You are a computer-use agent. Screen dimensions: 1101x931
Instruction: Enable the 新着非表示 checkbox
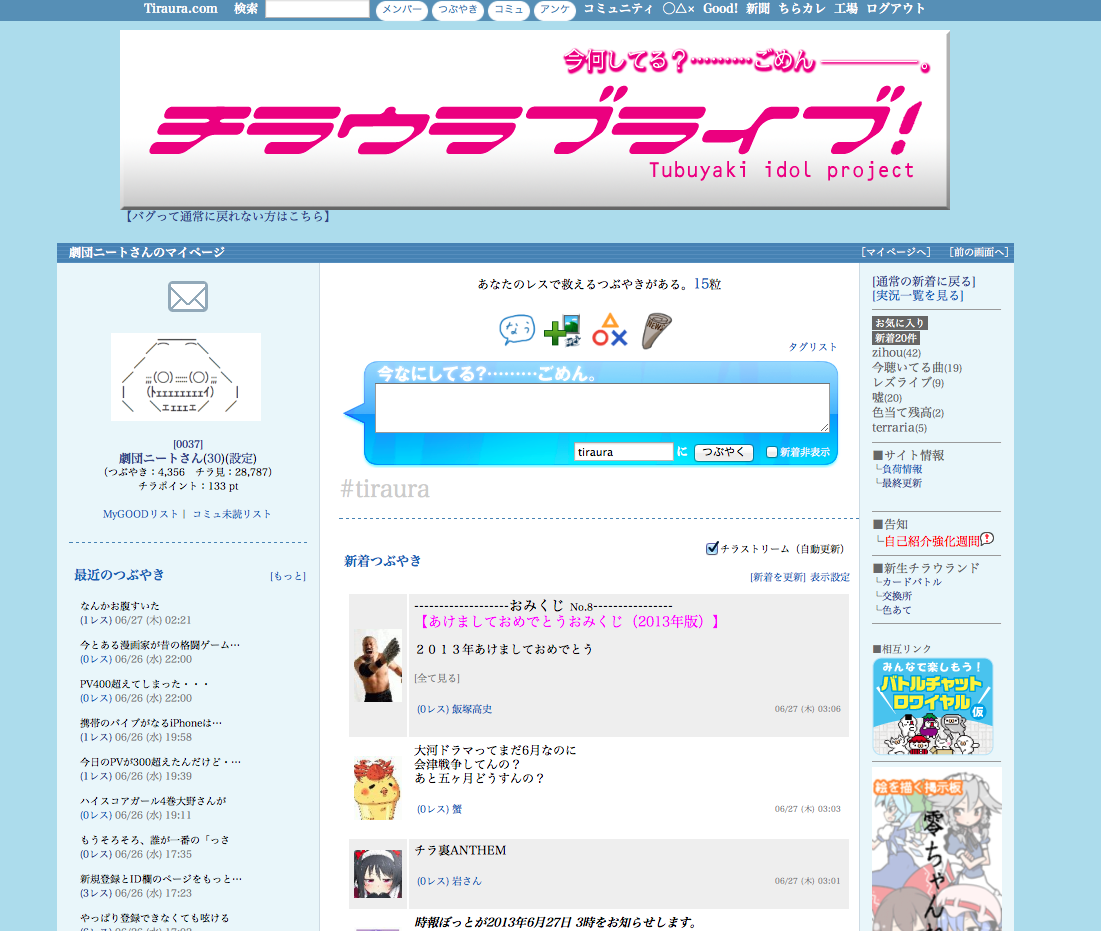[773, 451]
